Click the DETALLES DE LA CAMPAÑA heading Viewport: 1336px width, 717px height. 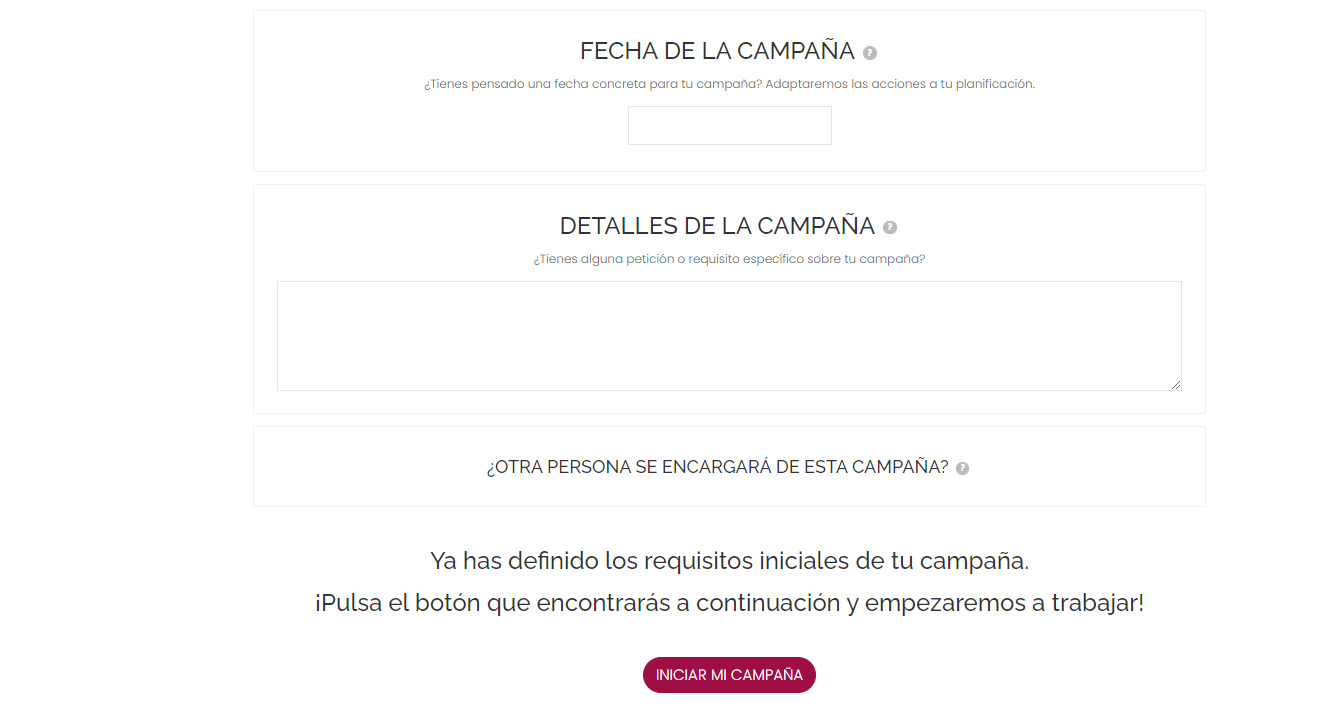click(x=717, y=226)
